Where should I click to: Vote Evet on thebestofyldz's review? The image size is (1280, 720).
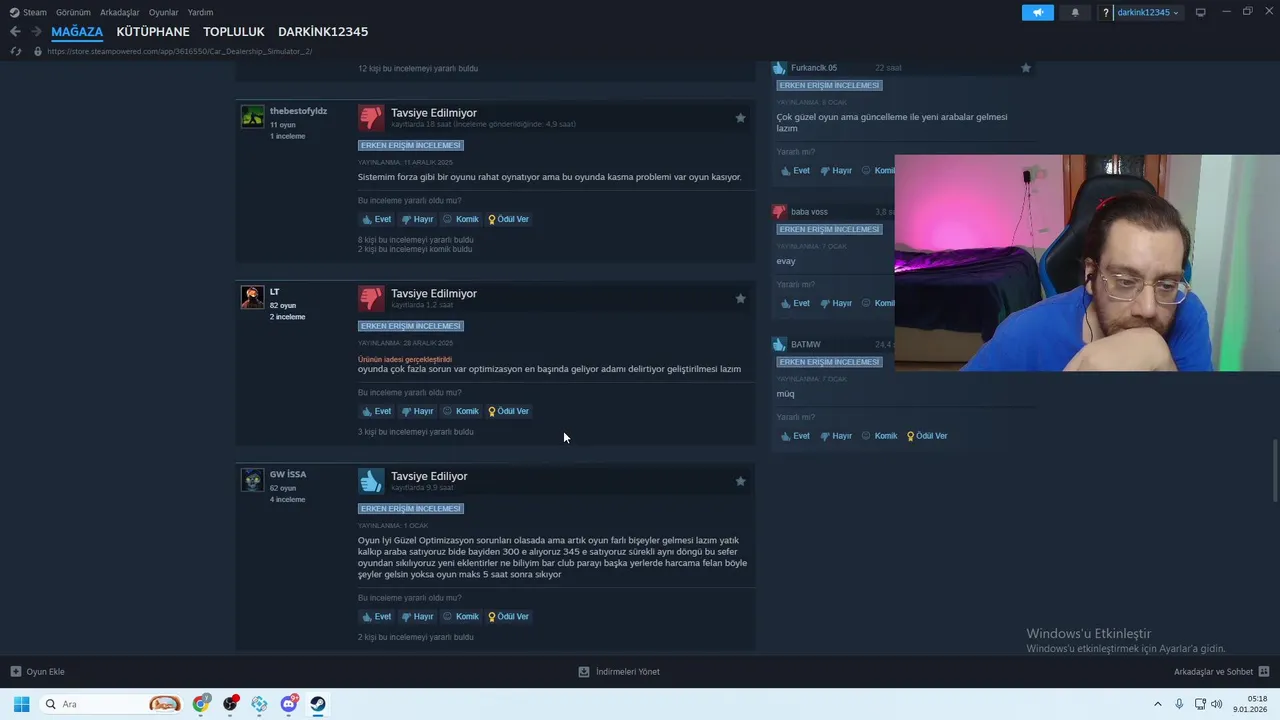tap(377, 219)
